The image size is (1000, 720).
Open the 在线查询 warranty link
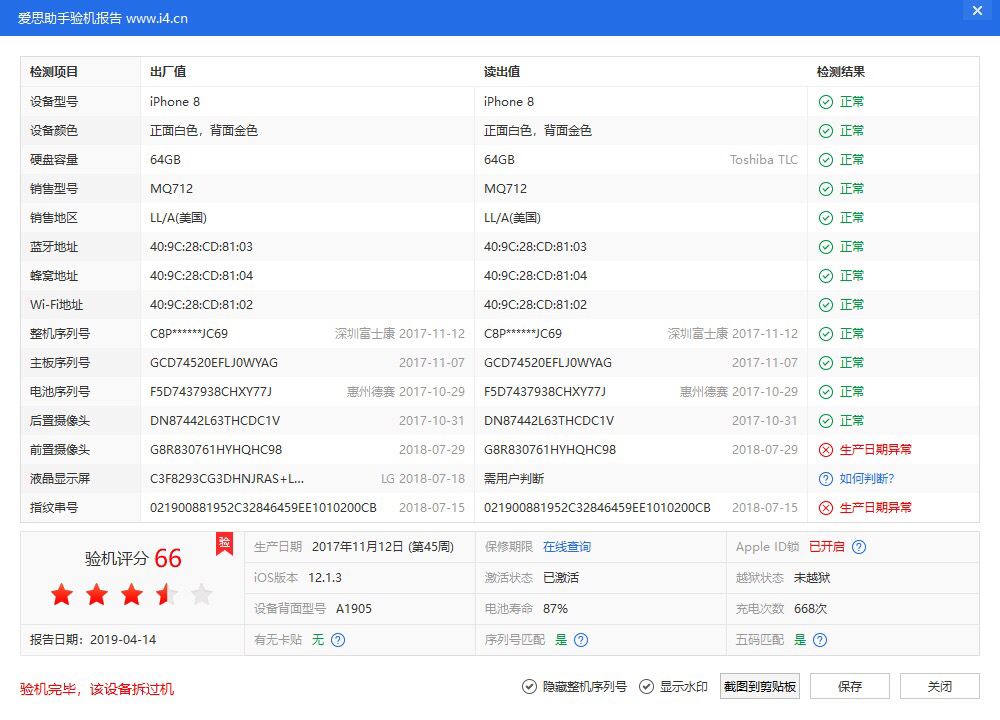[x=567, y=547]
